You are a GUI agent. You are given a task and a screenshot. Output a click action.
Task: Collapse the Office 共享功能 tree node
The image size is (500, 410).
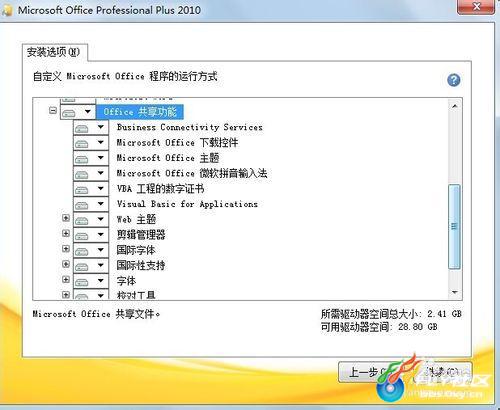[53, 110]
